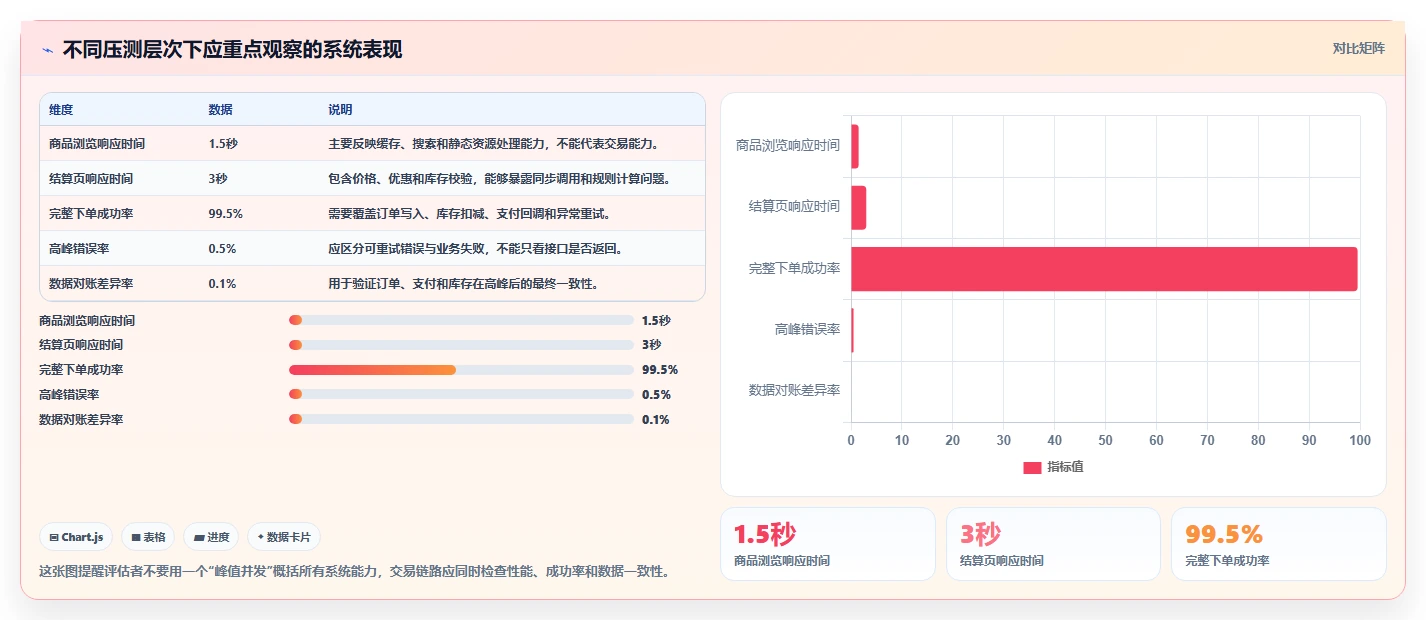Click table cell 高峰错误率
The width and height of the screenshot is (1426, 620).
click(x=79, y=249)
